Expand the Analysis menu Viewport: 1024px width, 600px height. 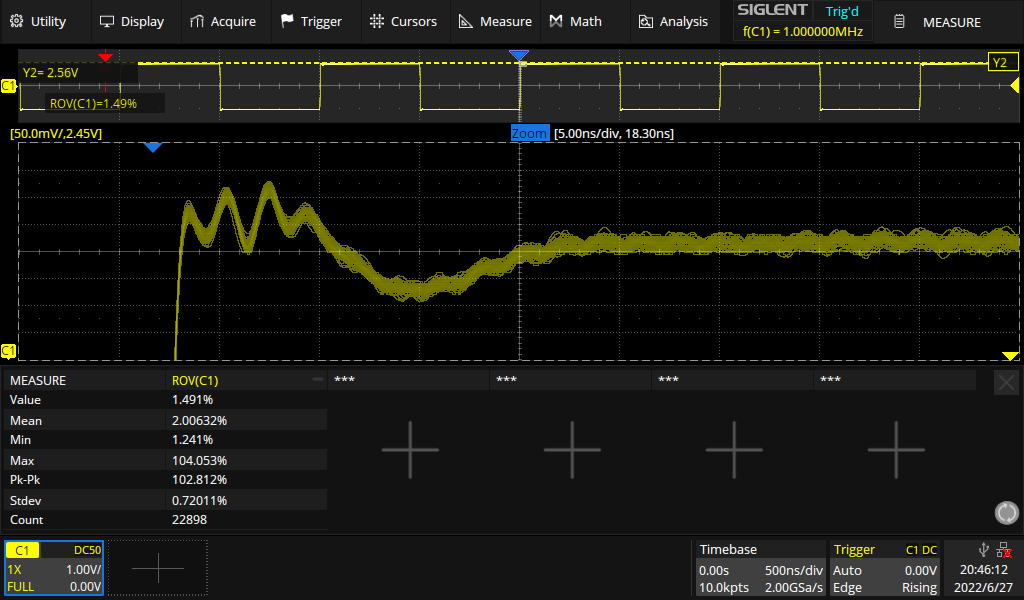[673, 21]
